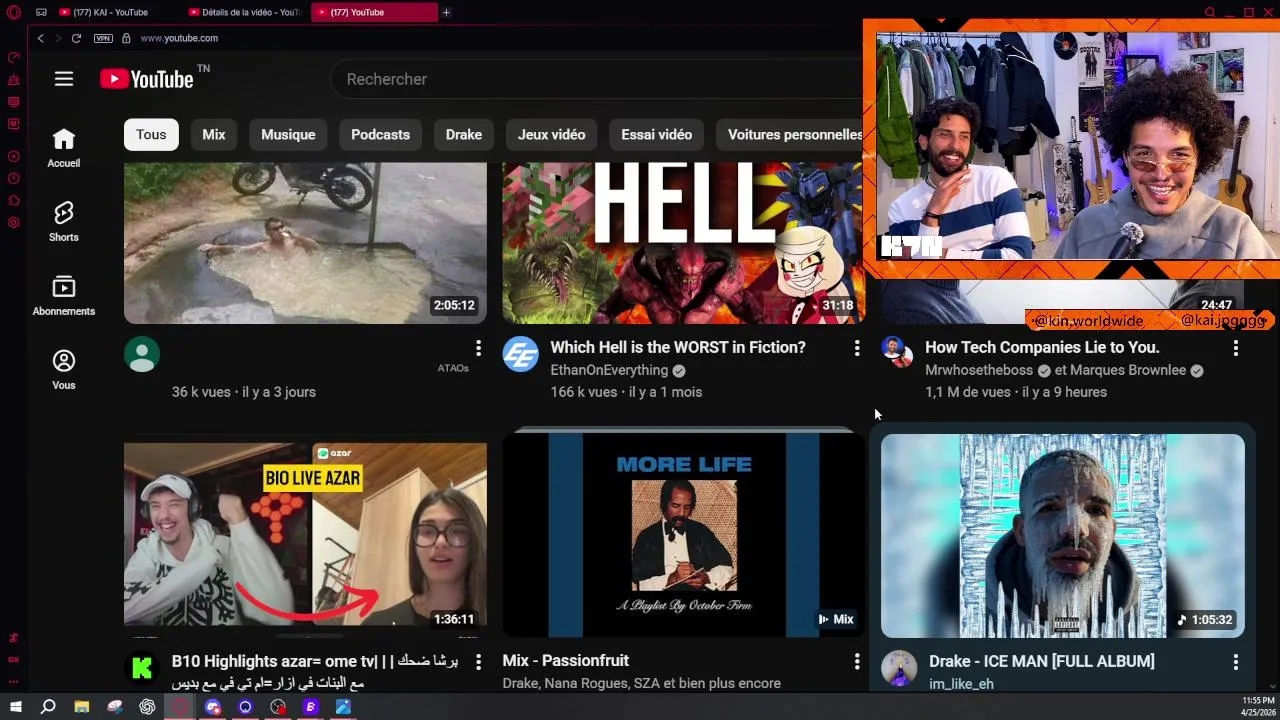Select the Essai vidéo filter chip
This screenshot has width=1280, height=720.
[656, 134]
